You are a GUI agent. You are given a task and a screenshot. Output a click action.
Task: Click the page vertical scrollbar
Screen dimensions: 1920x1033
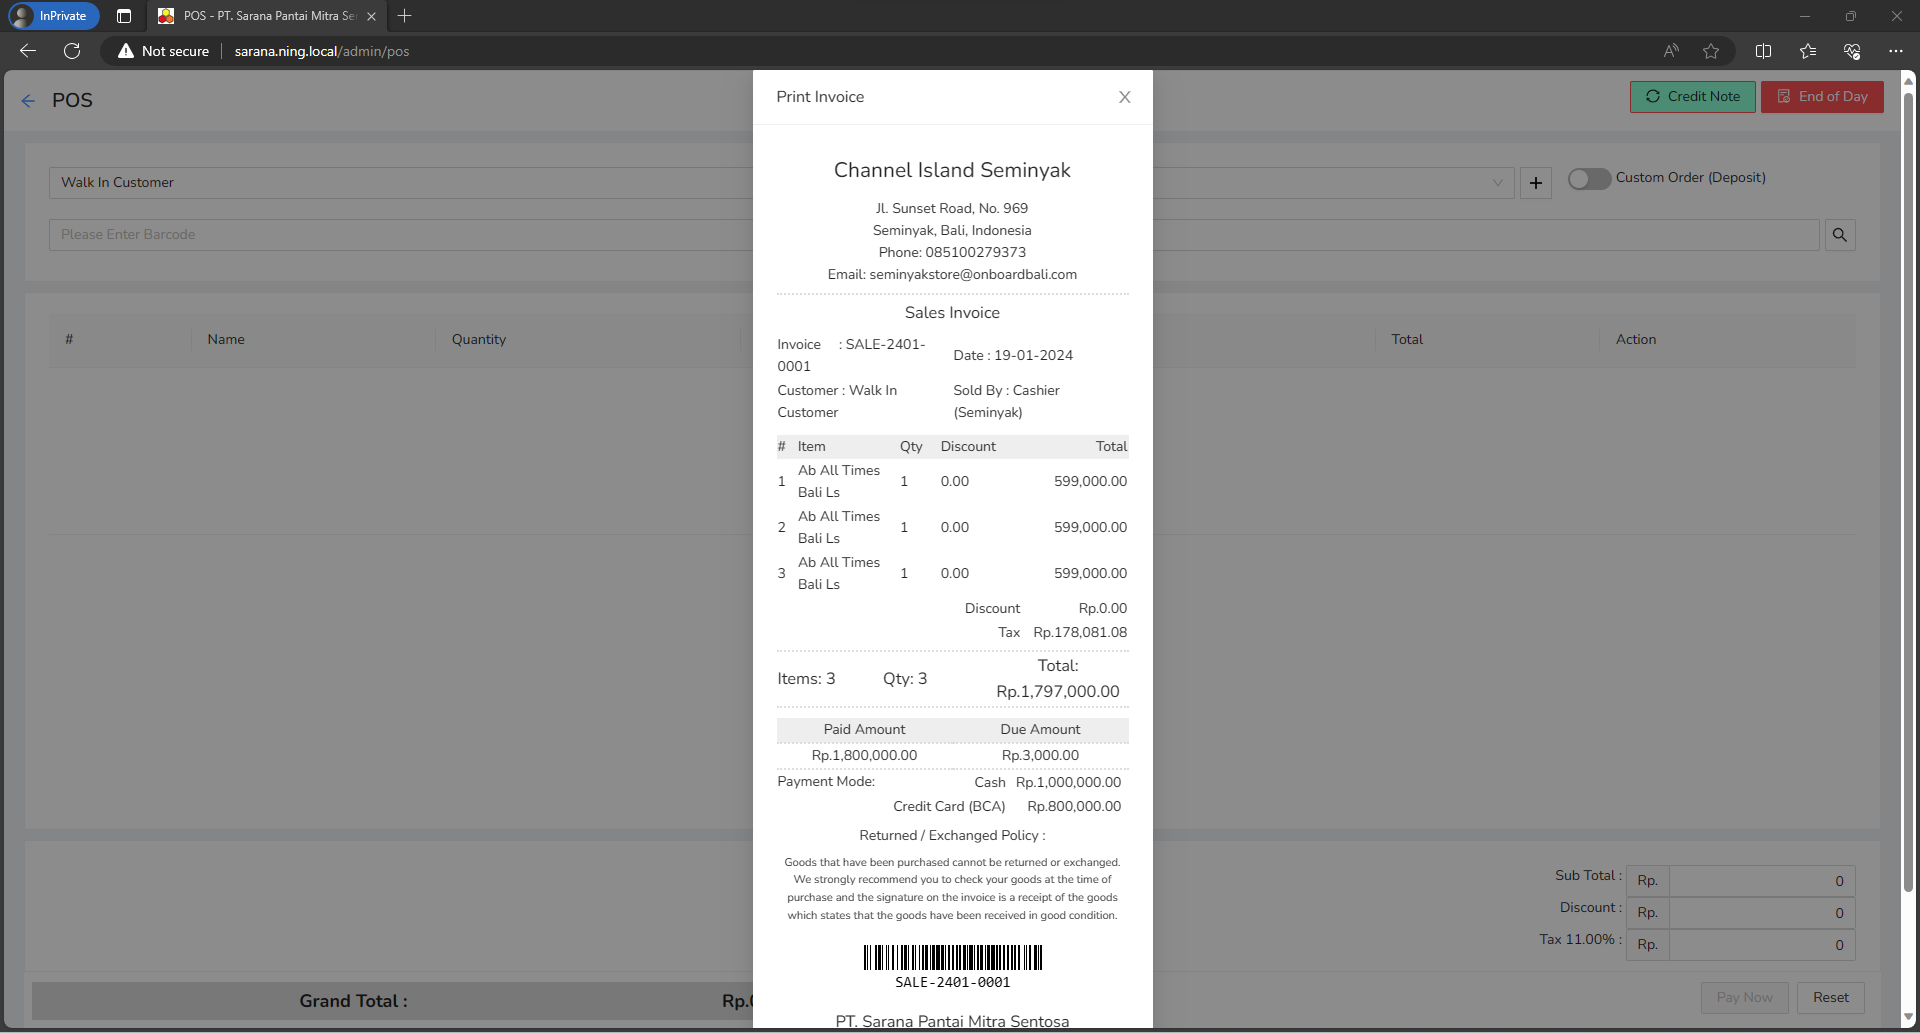tap(1908, 490)
